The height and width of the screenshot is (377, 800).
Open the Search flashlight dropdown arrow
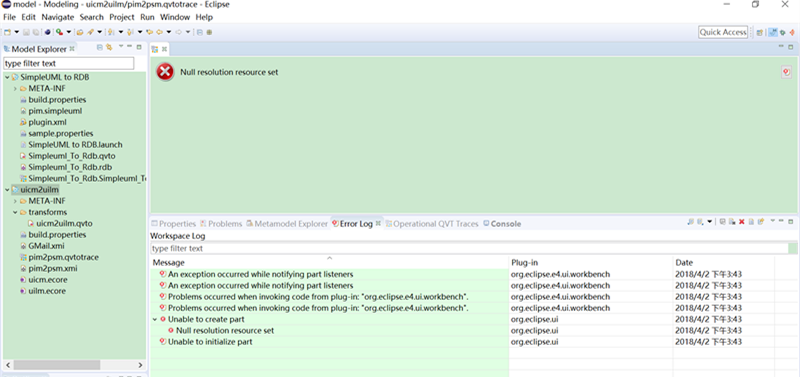(x=99, y=32)
